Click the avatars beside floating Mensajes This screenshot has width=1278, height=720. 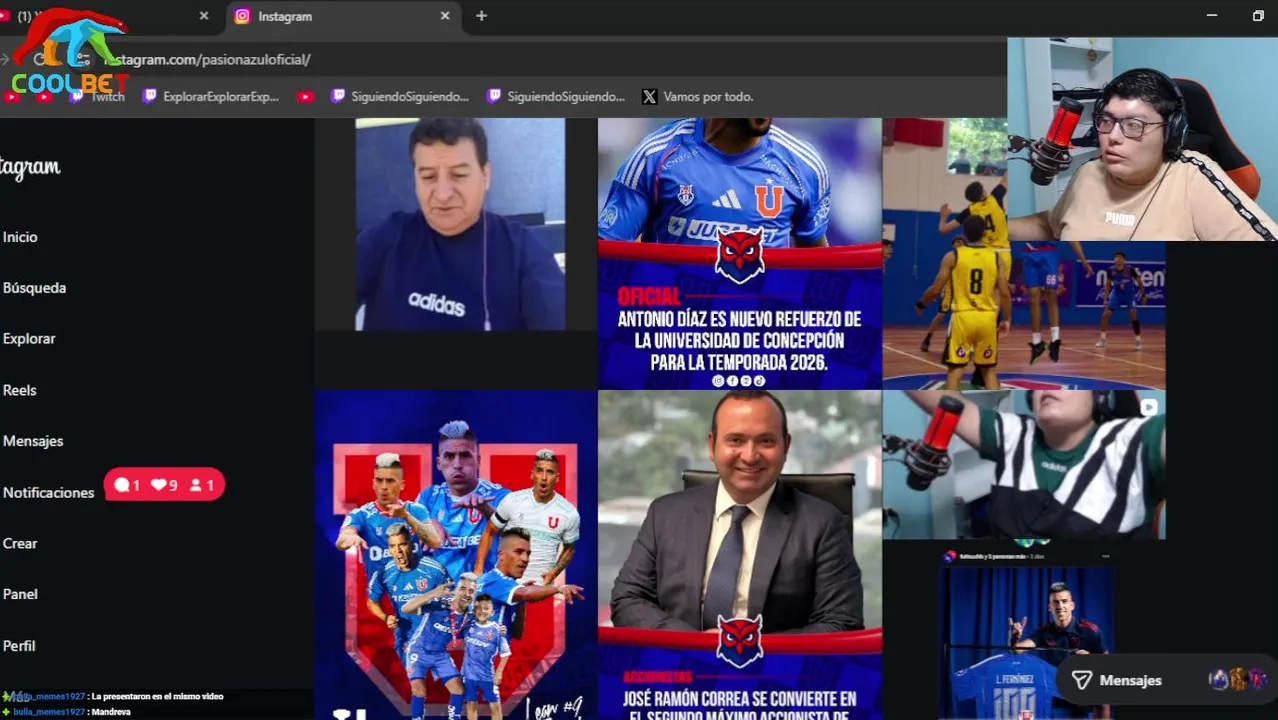pos(1237,680)
